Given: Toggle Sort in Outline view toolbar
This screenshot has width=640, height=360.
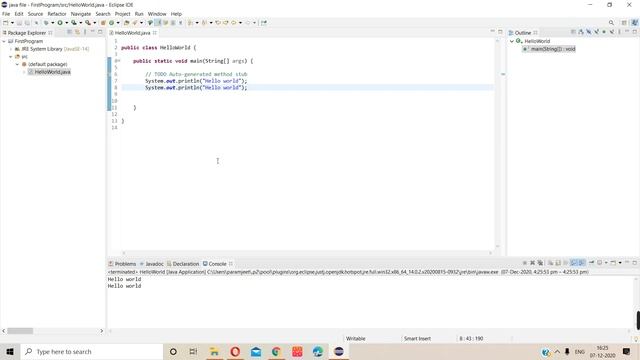Looking at the screenshot, I should [x=581, y=32].
